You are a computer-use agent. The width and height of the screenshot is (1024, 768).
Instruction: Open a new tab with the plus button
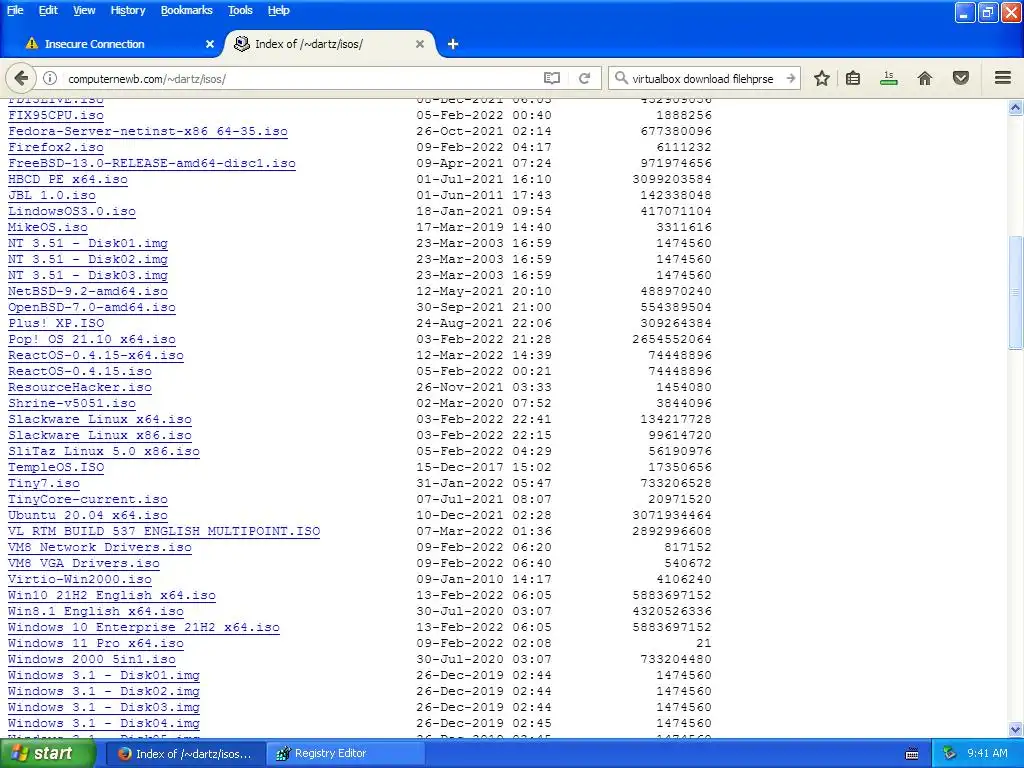[x=453, y=44]
